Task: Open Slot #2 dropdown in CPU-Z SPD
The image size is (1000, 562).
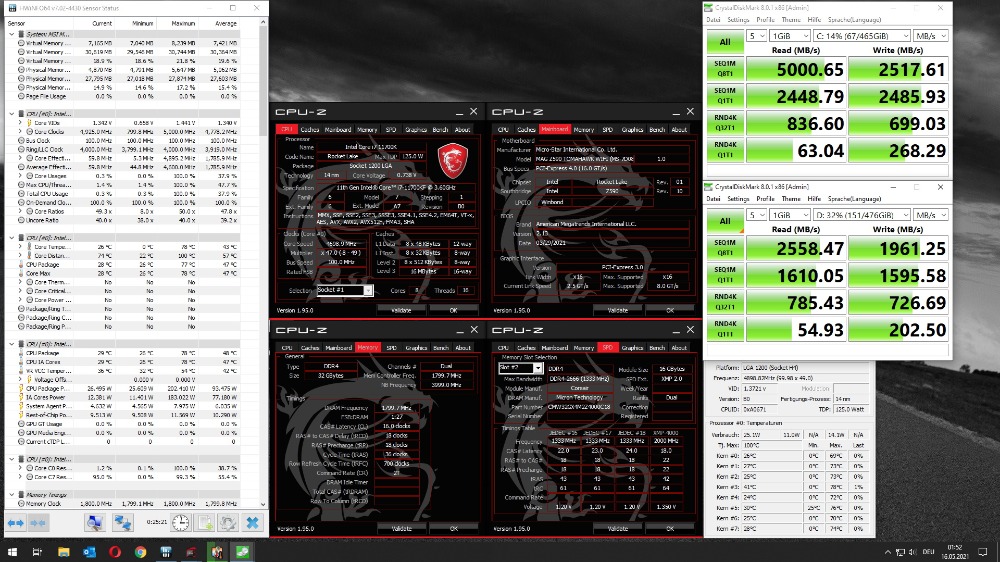Action: (x=520, y=368)
